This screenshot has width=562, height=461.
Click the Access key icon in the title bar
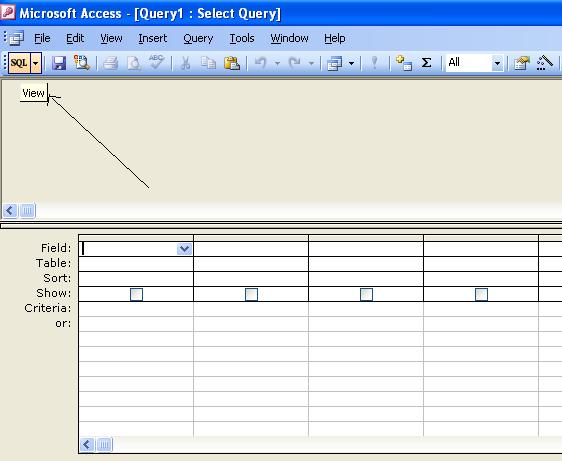(x=8, y=13)
